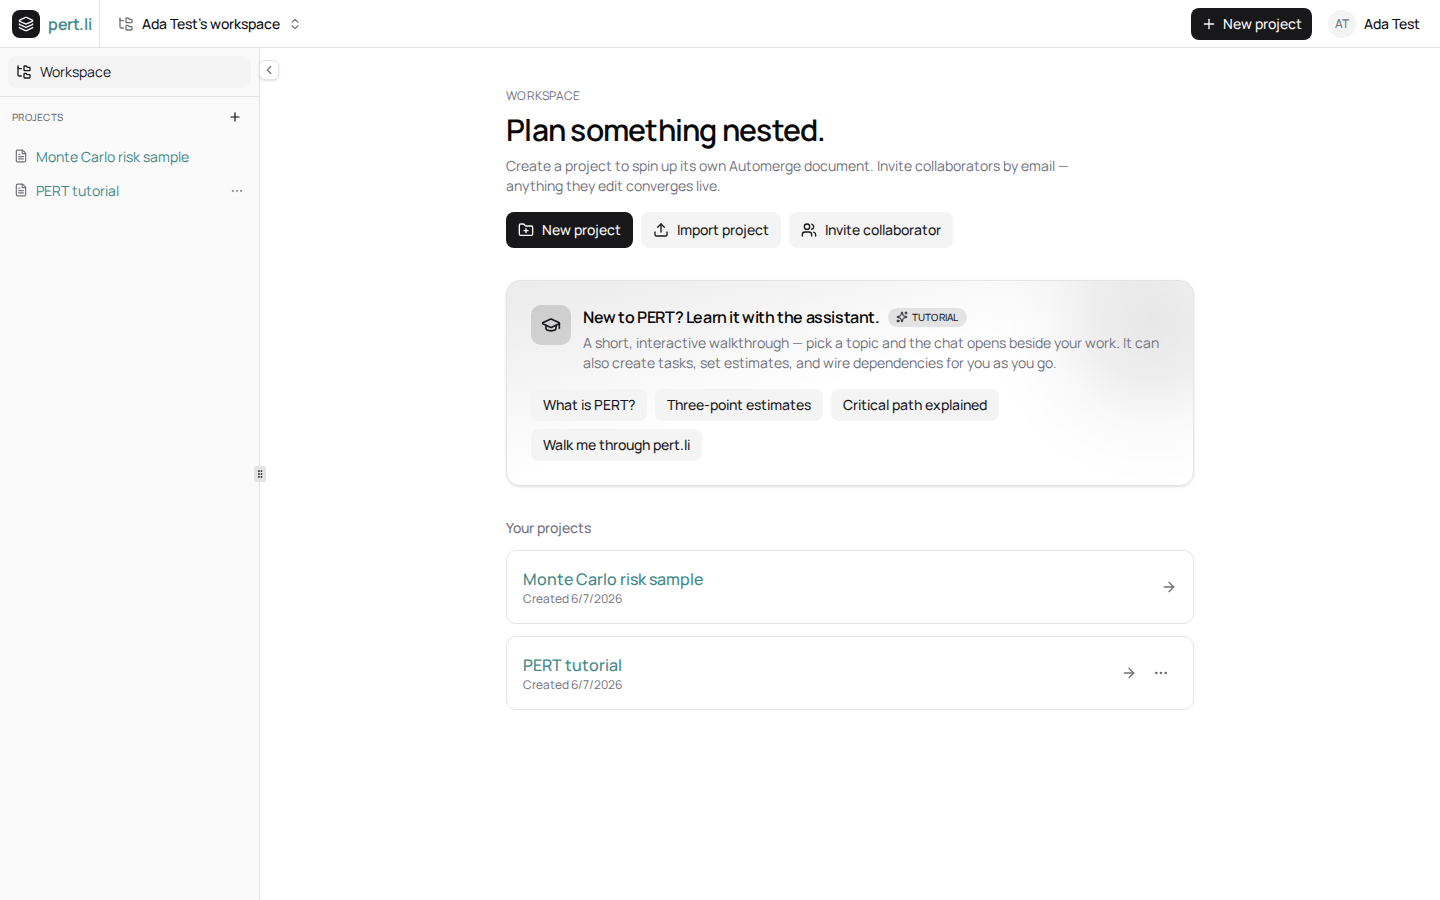Click Import project button
The height and width of the screenshot is (900, 1440).
pos(711,230)
